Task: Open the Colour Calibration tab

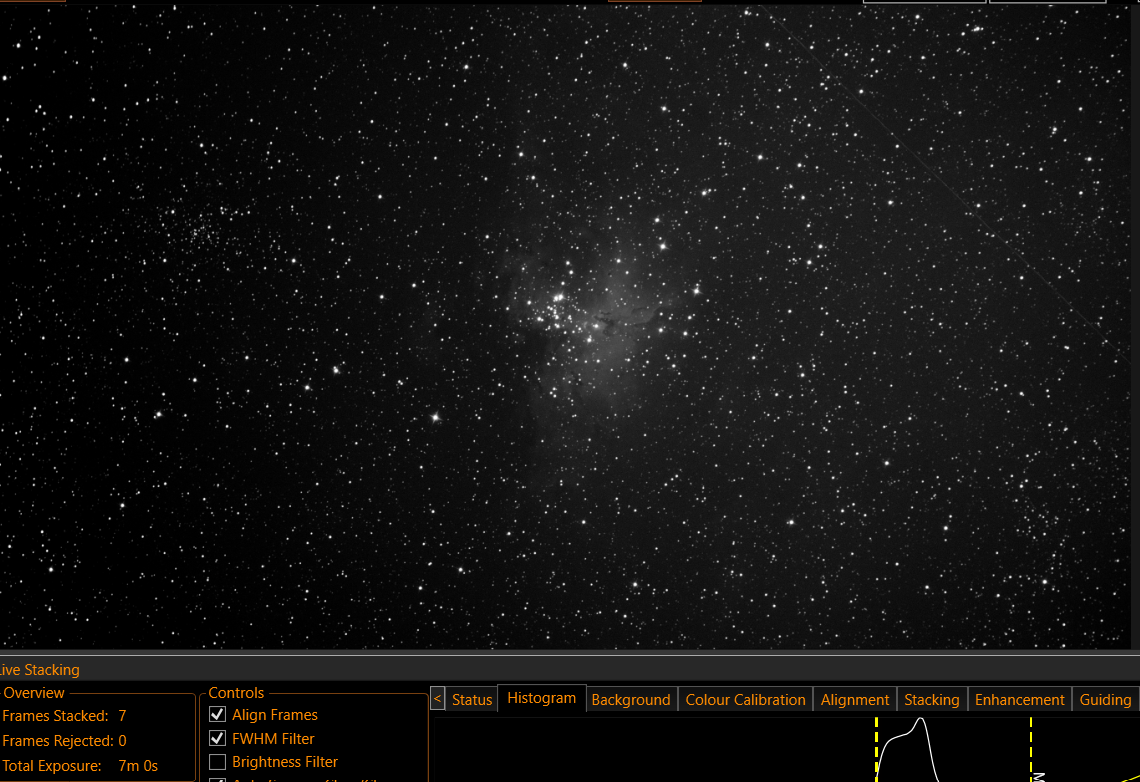Action: tap(745, 699)
